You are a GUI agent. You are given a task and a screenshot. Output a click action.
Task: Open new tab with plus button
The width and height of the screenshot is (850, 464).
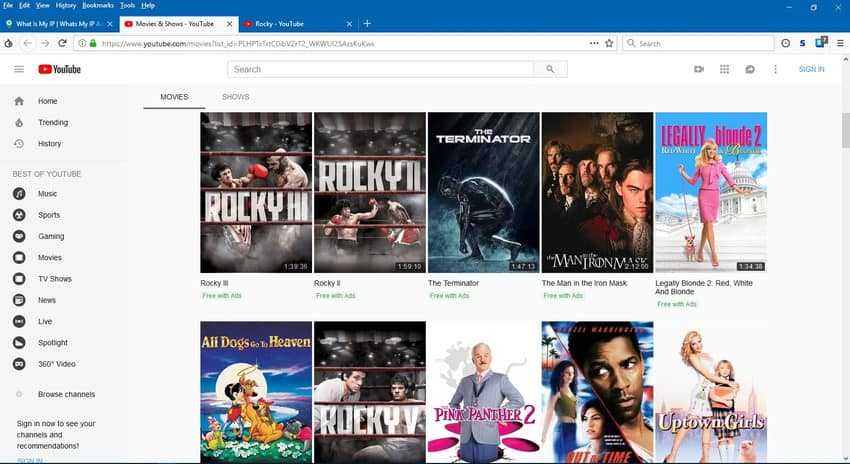pyautogui.click(x=367, y=24)
